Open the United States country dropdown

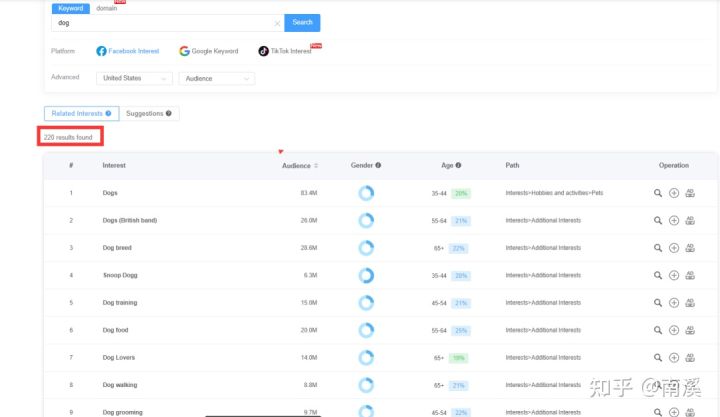135,79
